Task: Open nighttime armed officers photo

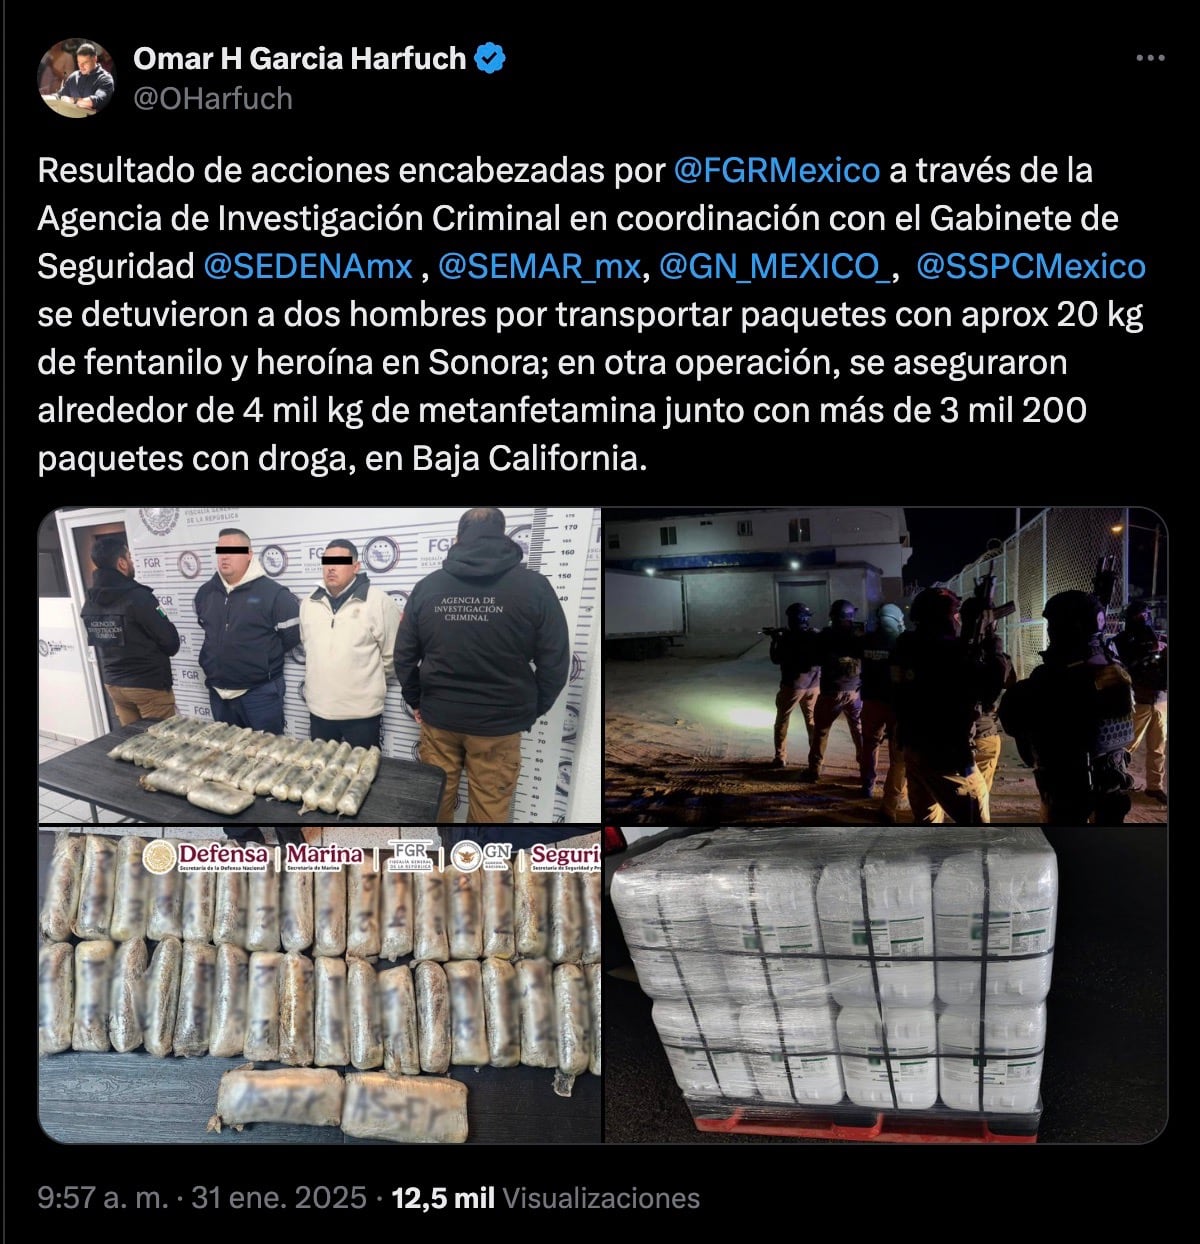Action: point(885,665)
